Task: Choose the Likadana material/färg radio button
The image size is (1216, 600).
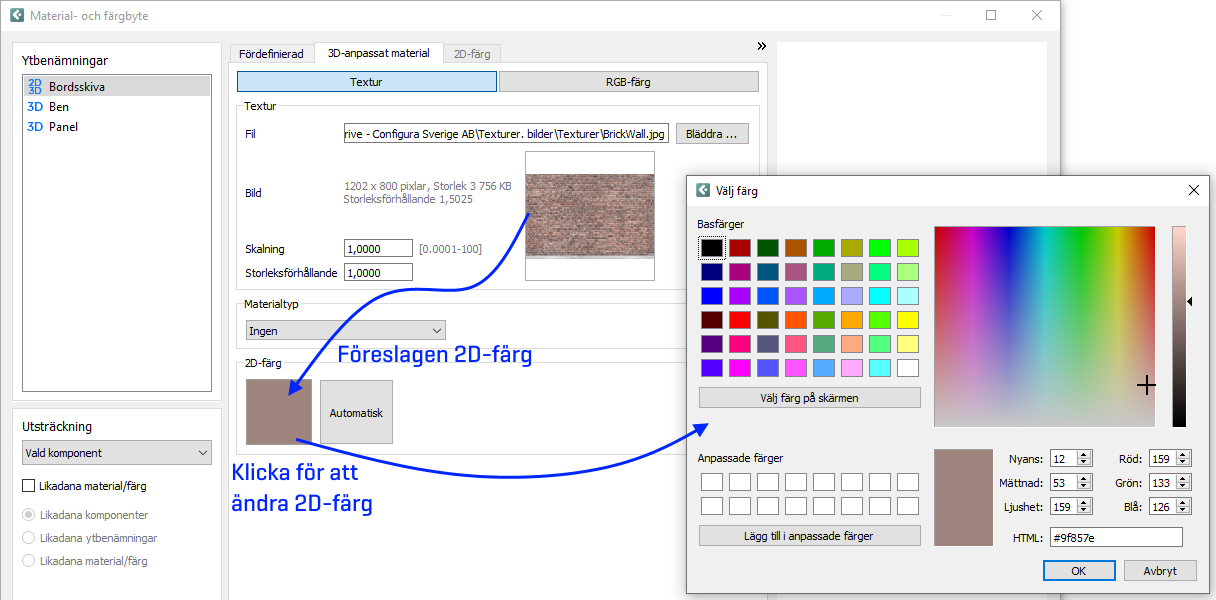Action: pyautogui.click(x=29, y=561)
